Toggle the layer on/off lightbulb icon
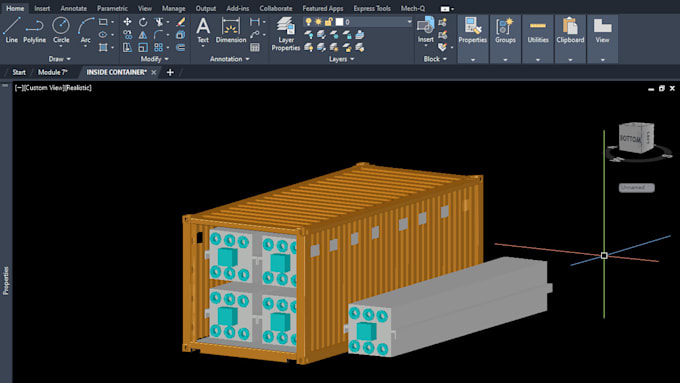Viewport: 680px width, 383px height. point(308,22)
